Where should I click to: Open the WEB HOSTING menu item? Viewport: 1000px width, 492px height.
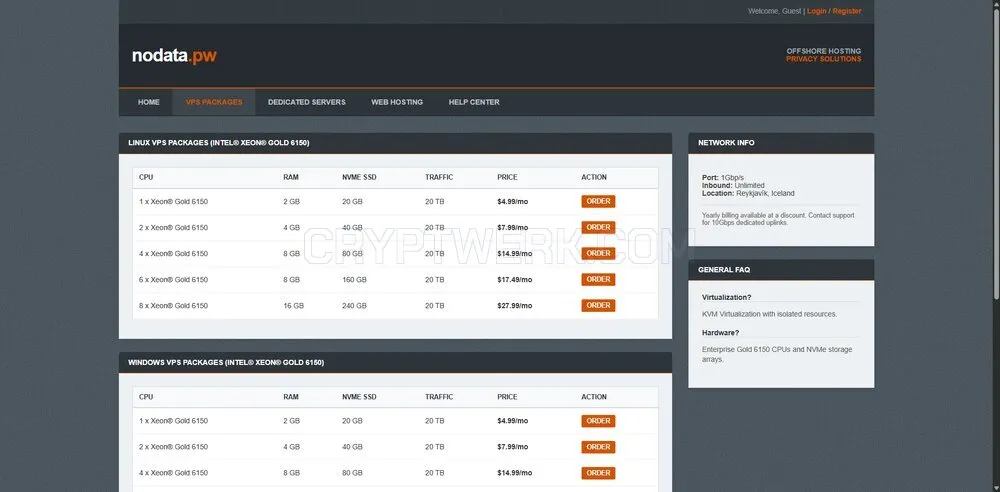[397, 102]
